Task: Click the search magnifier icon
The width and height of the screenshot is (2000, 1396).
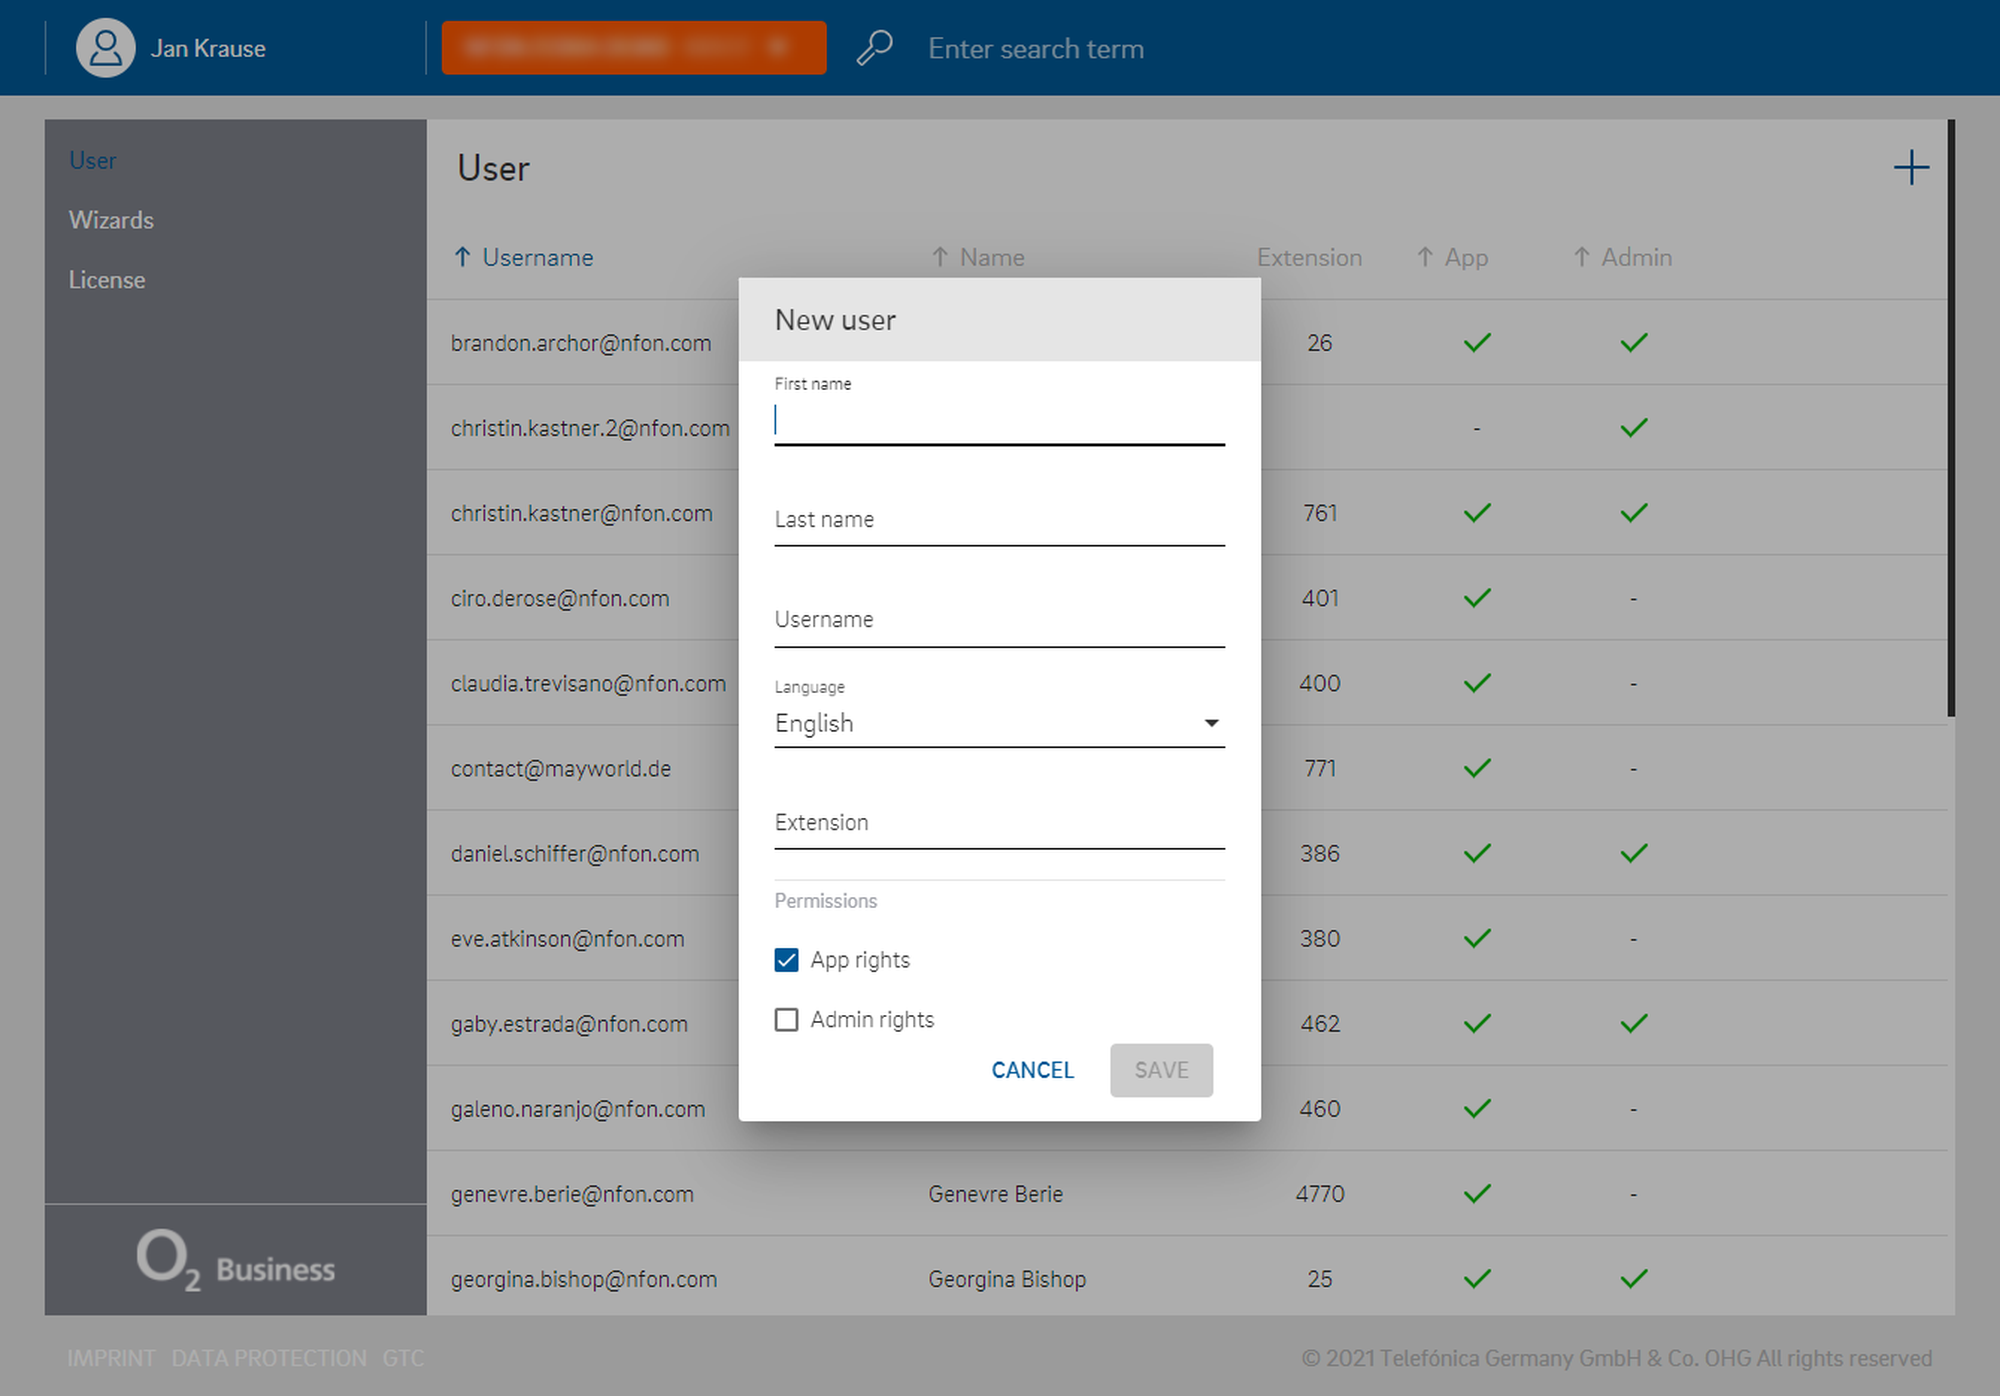Action: [874, 48]
